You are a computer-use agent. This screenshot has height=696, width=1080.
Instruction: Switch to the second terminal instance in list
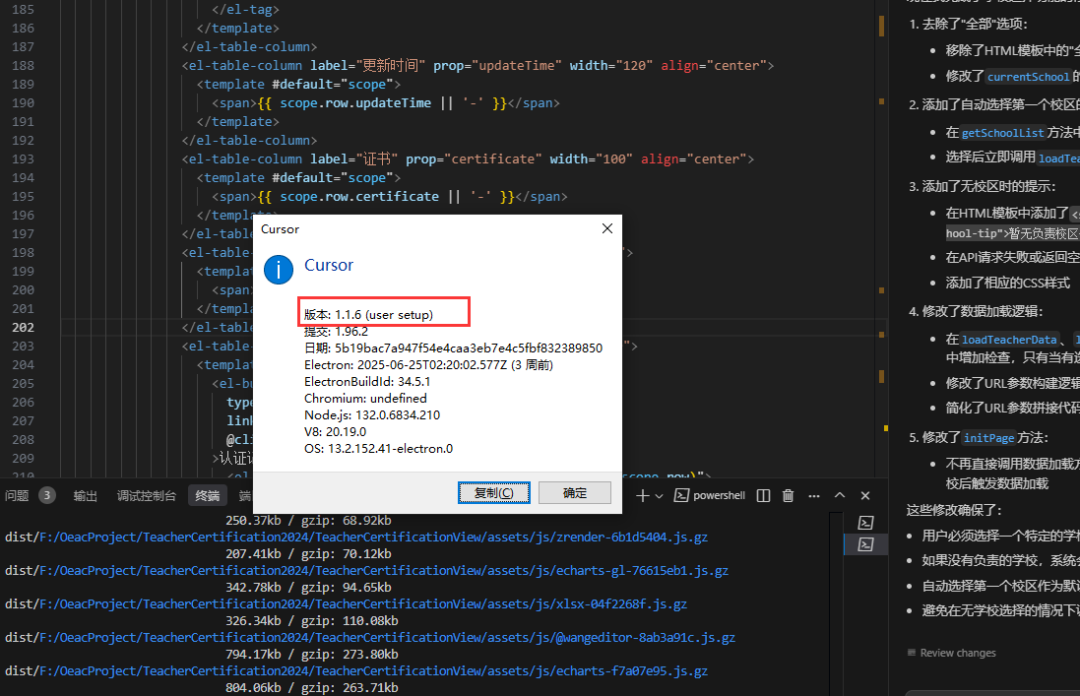point(866,544)
